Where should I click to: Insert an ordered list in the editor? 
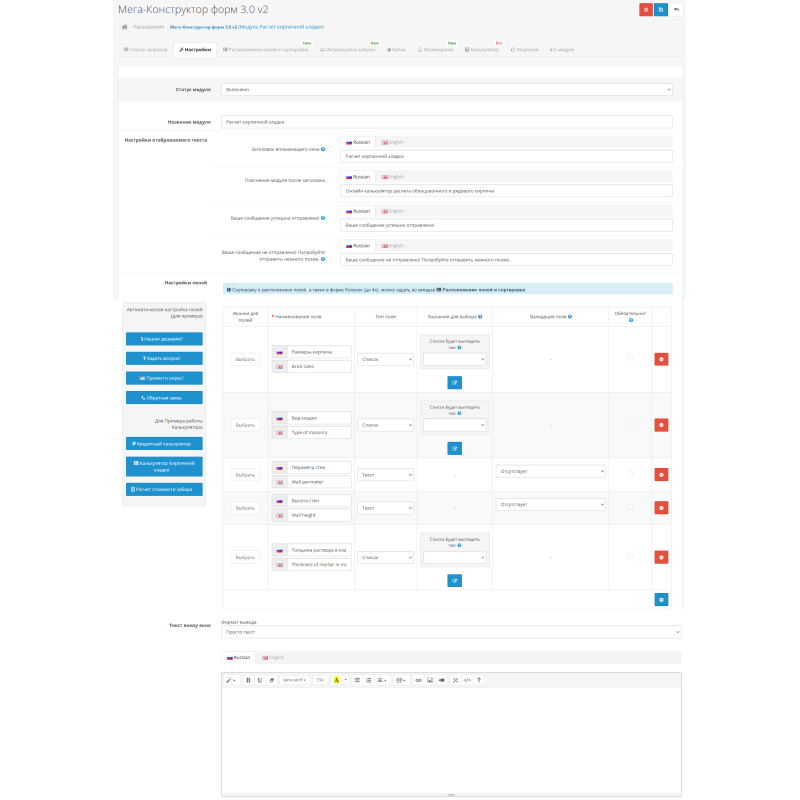(369, 680)
